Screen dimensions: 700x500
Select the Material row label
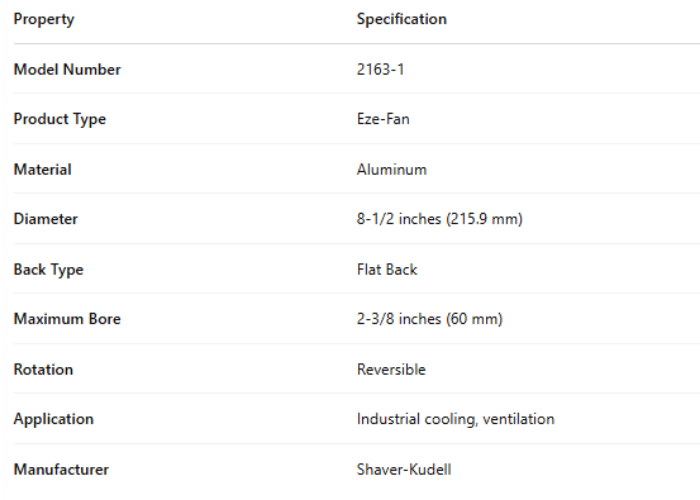(x=42, y=169)
